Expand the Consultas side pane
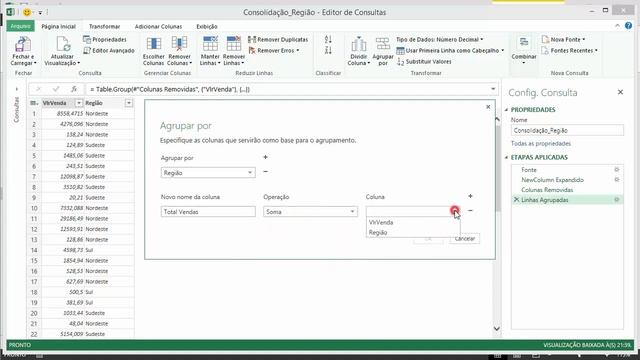Viewport: 640px width, 360px height. pos(17,89)
